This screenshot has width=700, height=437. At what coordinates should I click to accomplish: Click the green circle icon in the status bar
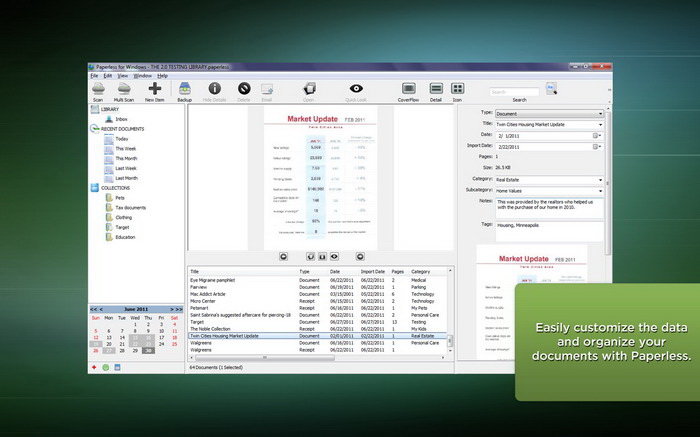[106, 367]
